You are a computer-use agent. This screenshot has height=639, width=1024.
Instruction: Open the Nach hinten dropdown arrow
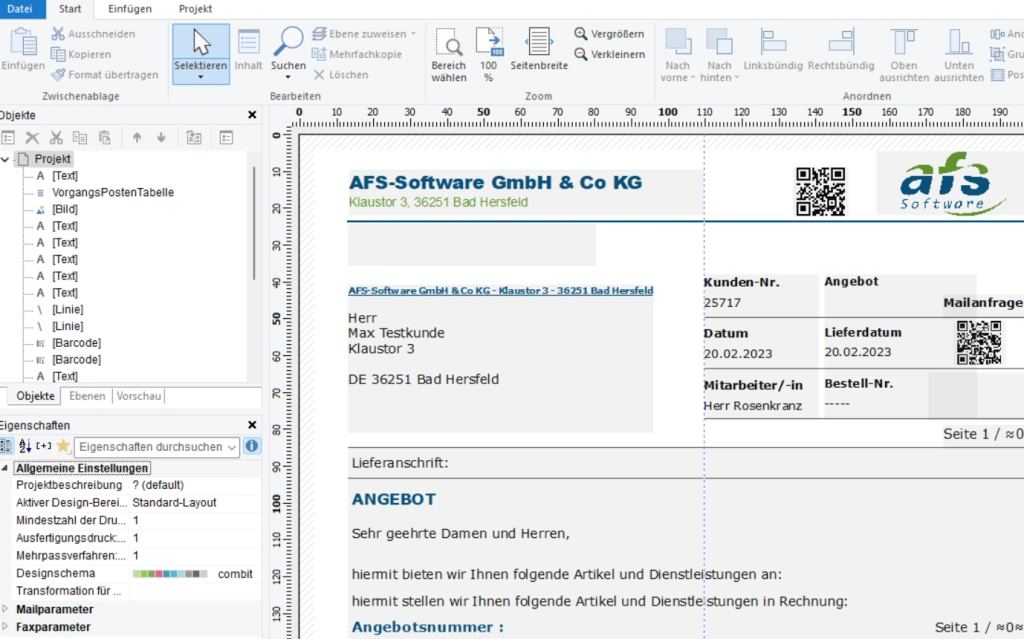coord(736,78)
